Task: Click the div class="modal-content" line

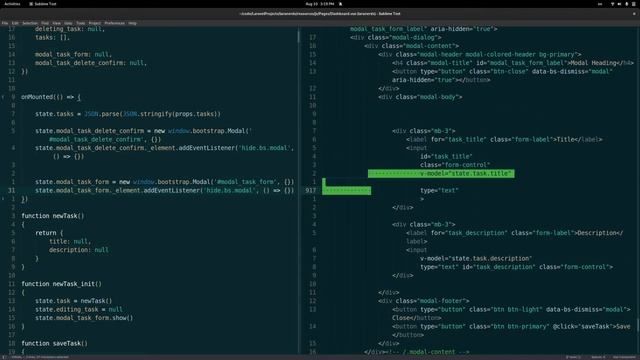Action: 411,46
